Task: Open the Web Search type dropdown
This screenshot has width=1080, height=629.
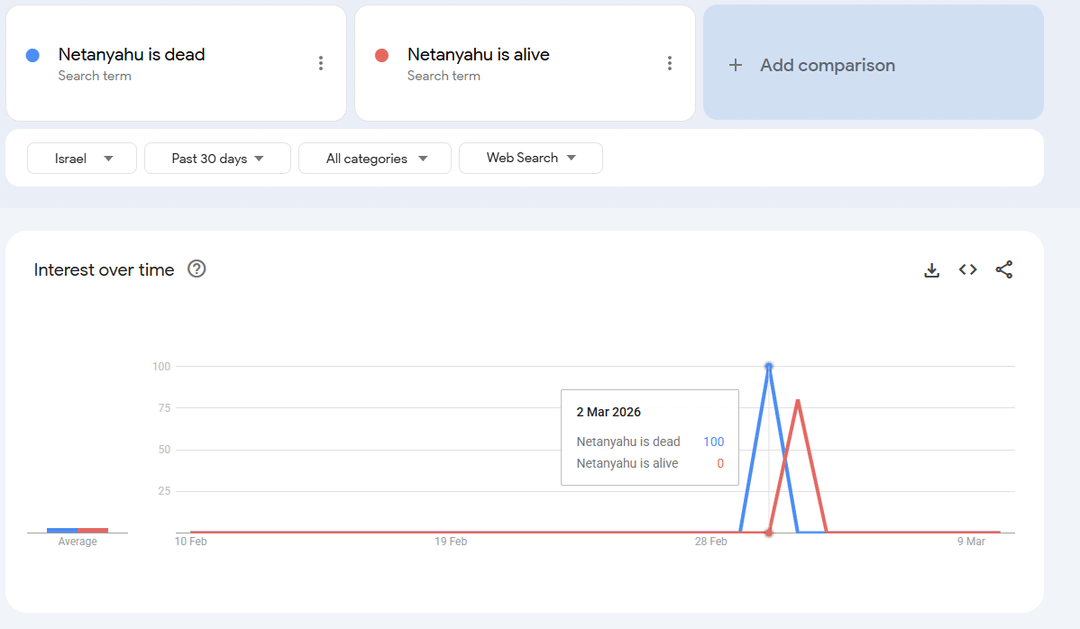Action: 530,158
